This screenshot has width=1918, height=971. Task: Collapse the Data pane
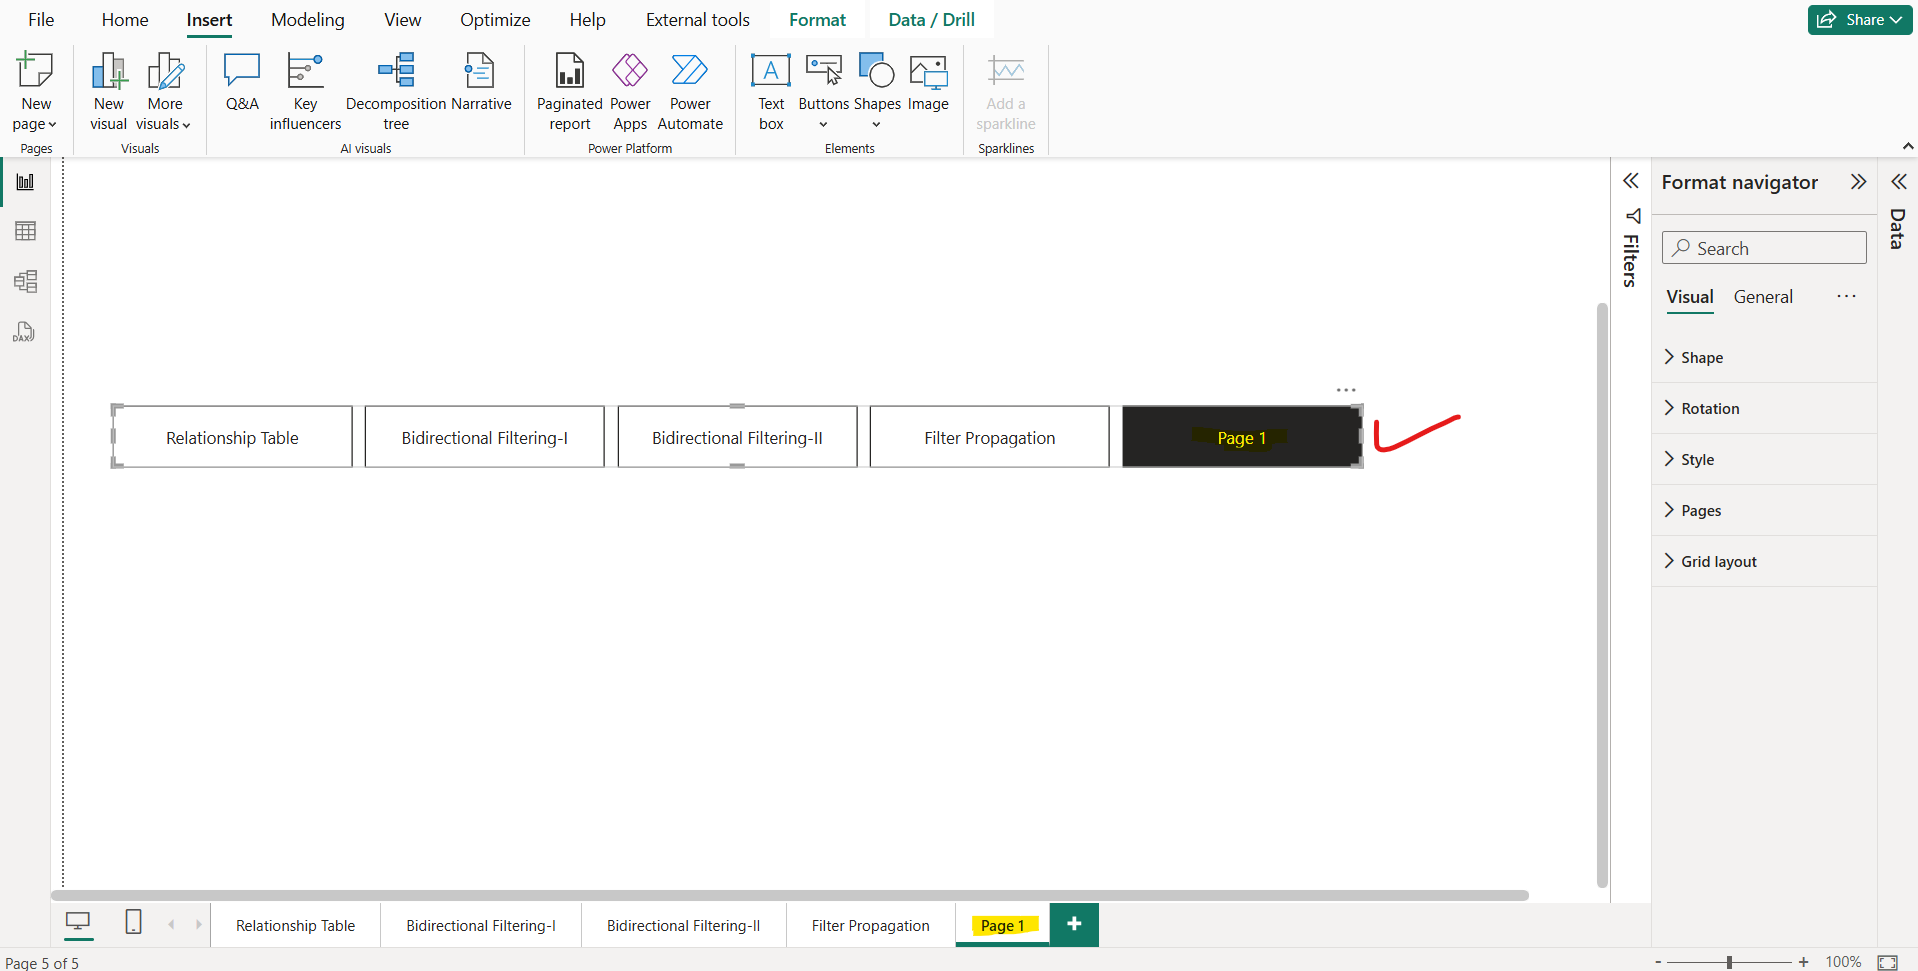[x=1899, y=181]
